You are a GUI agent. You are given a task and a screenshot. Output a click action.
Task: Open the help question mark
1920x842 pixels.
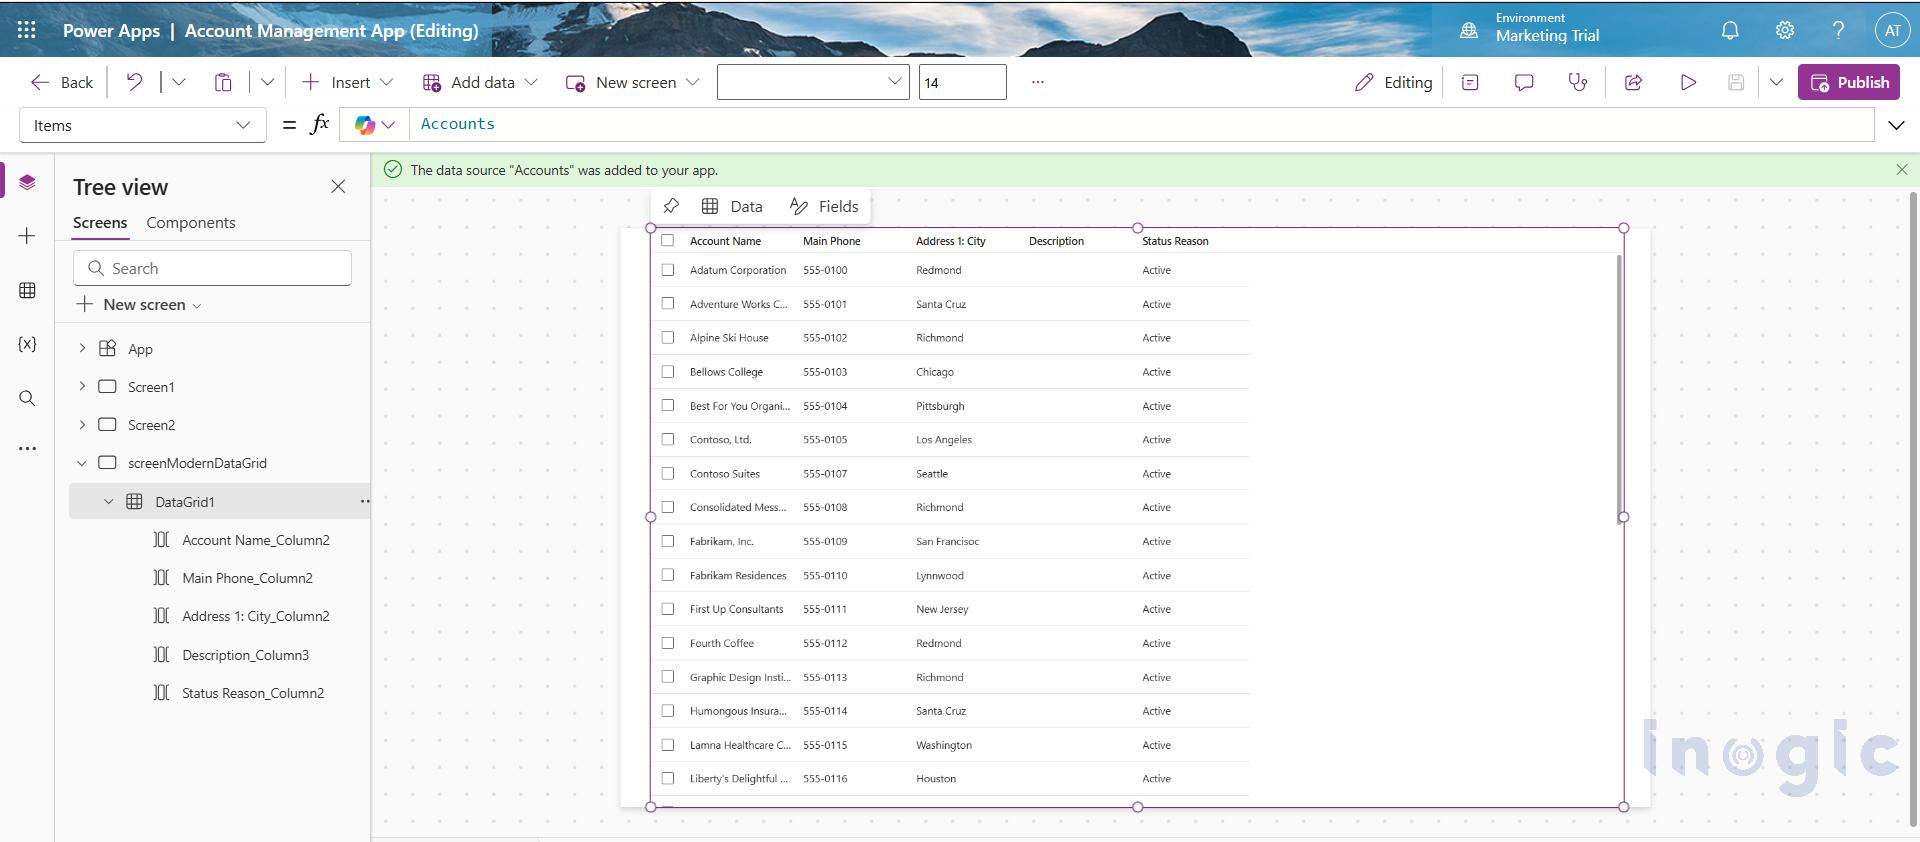click(1838, 31)
